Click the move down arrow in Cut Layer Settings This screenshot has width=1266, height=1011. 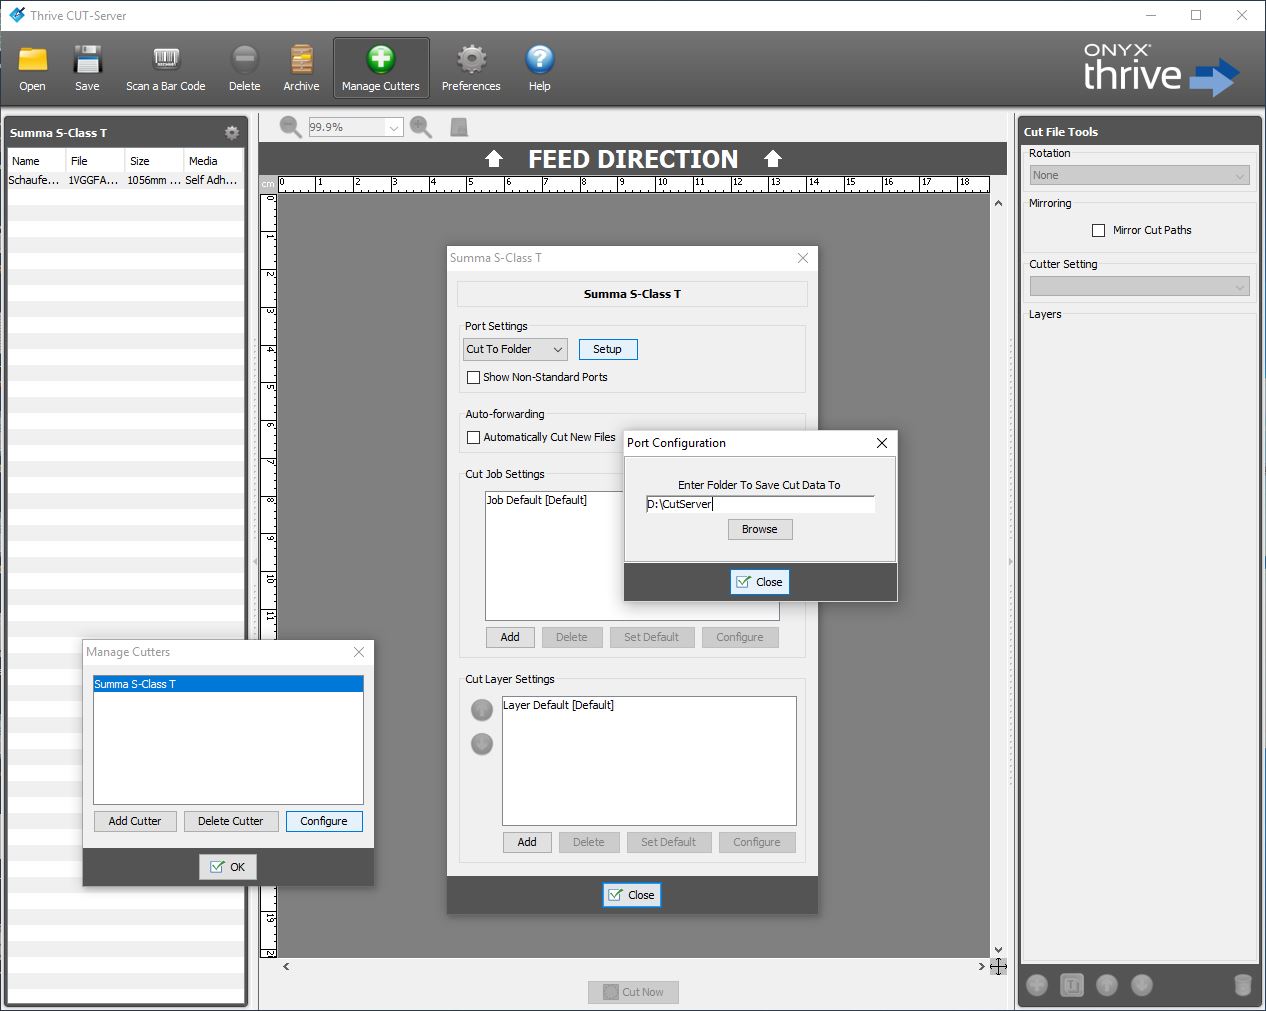tap(482, 744)
